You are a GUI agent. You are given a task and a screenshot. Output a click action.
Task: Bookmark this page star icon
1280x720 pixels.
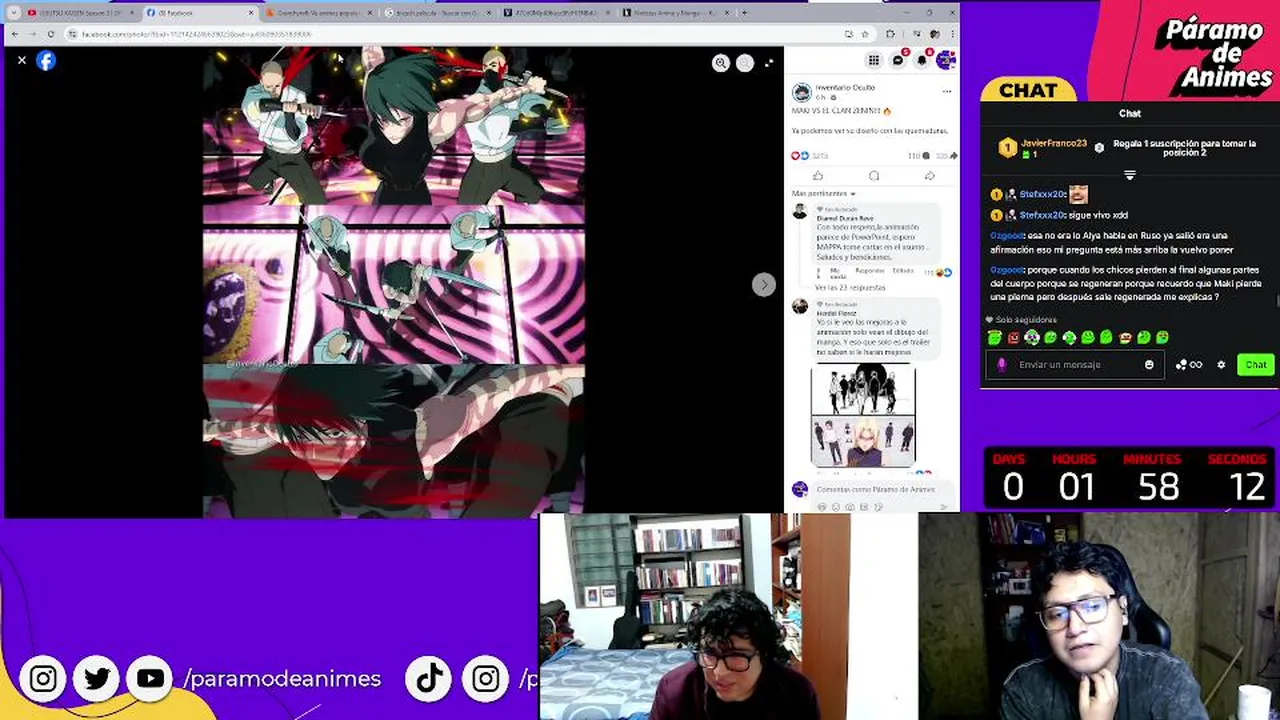click(x=865, y=34)
